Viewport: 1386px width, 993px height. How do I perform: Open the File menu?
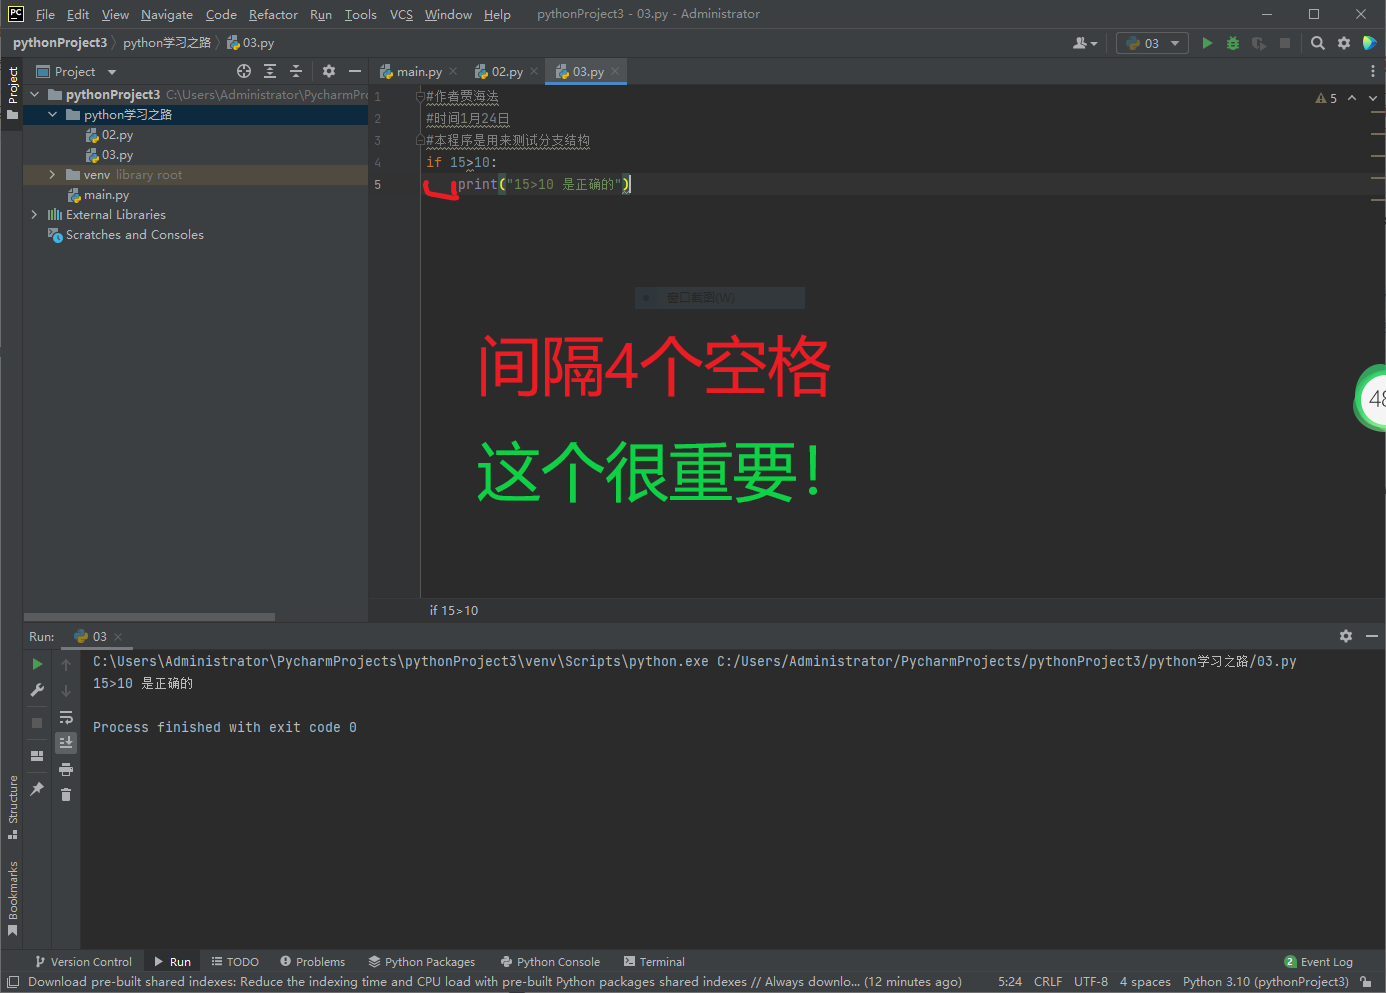coord(45,14)
